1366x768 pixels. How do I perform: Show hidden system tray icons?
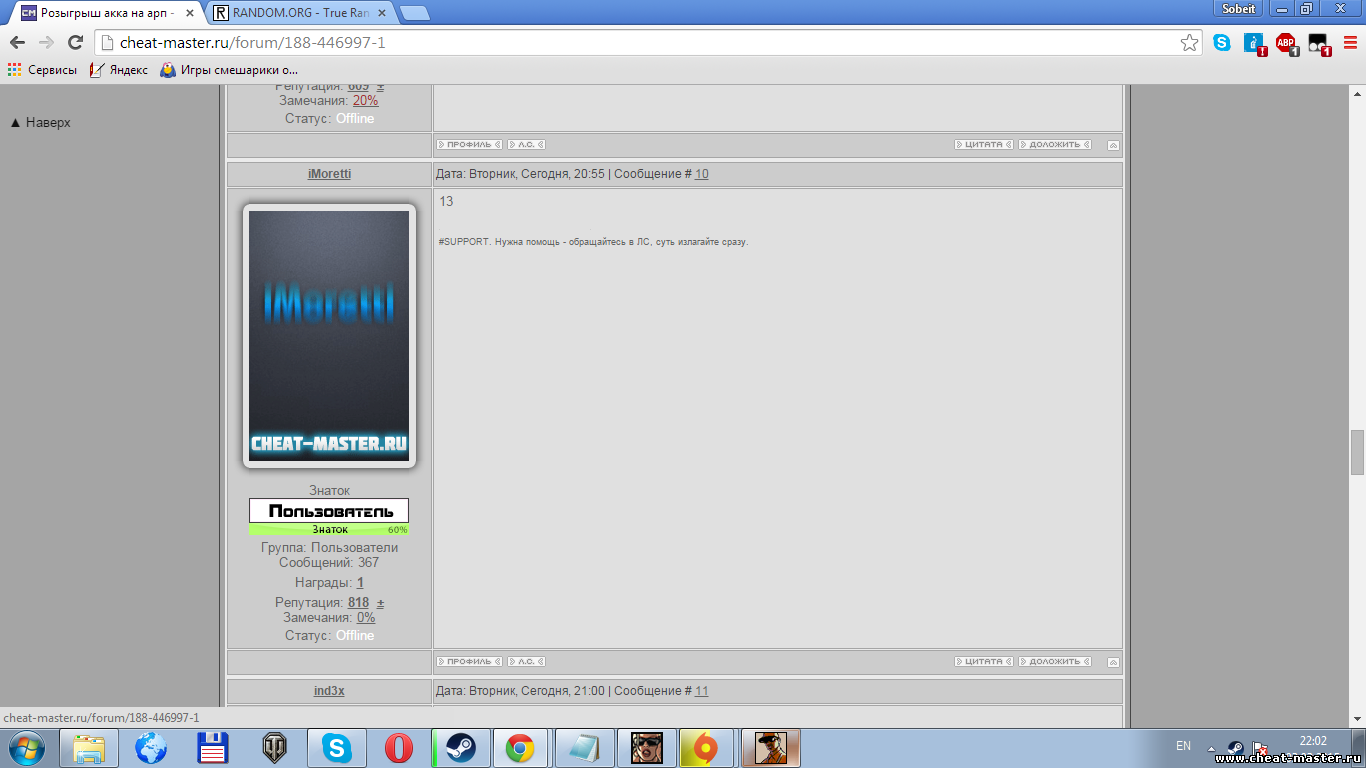point(1212,748)
